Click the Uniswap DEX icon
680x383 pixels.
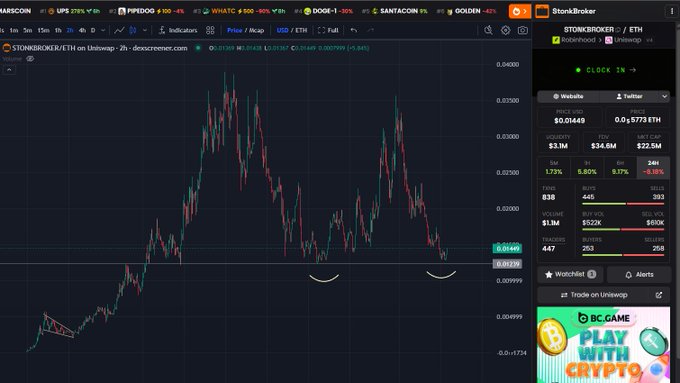608,40
